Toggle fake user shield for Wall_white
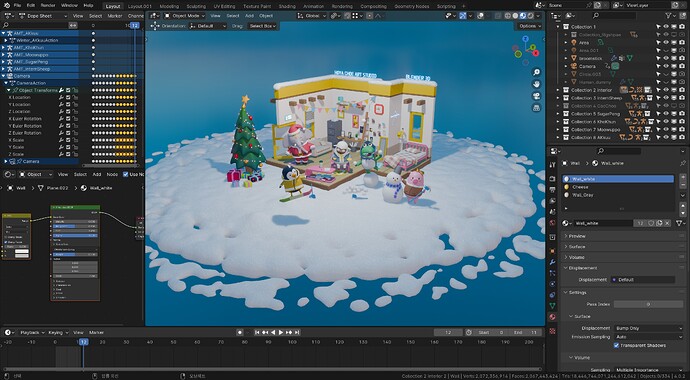This screenshot has height=380, width=690. tap(652, 223)
